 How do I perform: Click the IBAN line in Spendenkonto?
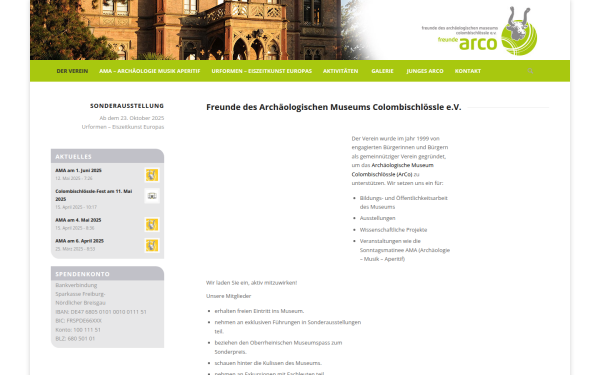coord(101,312)
